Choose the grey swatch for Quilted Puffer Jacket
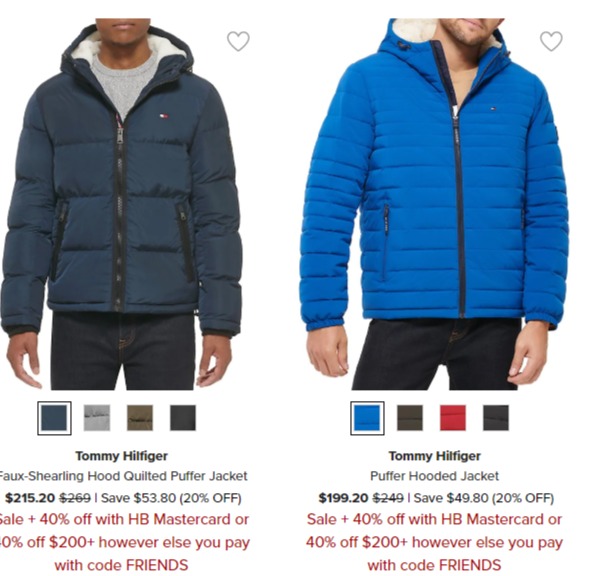Image resolution: width=613 pixels, height=576 pixels. pyautogui.click(x=97, y=418)
